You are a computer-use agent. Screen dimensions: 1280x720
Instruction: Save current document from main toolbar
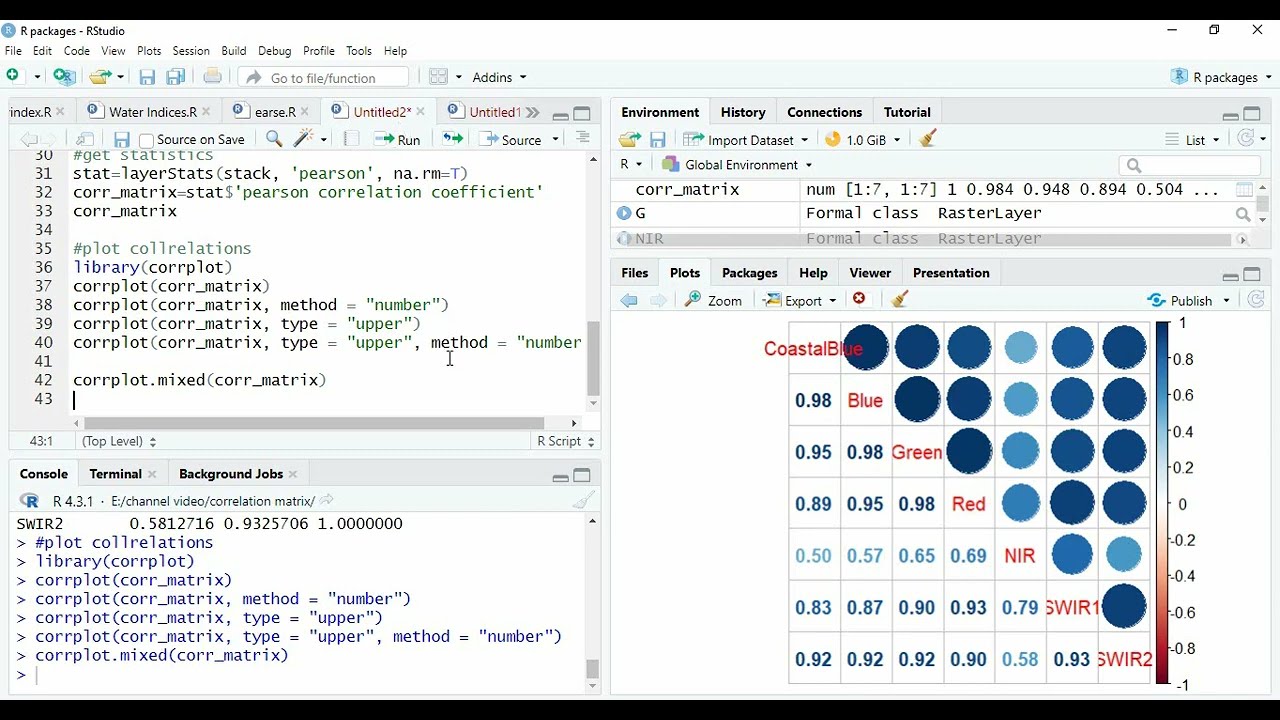point(147,77)
